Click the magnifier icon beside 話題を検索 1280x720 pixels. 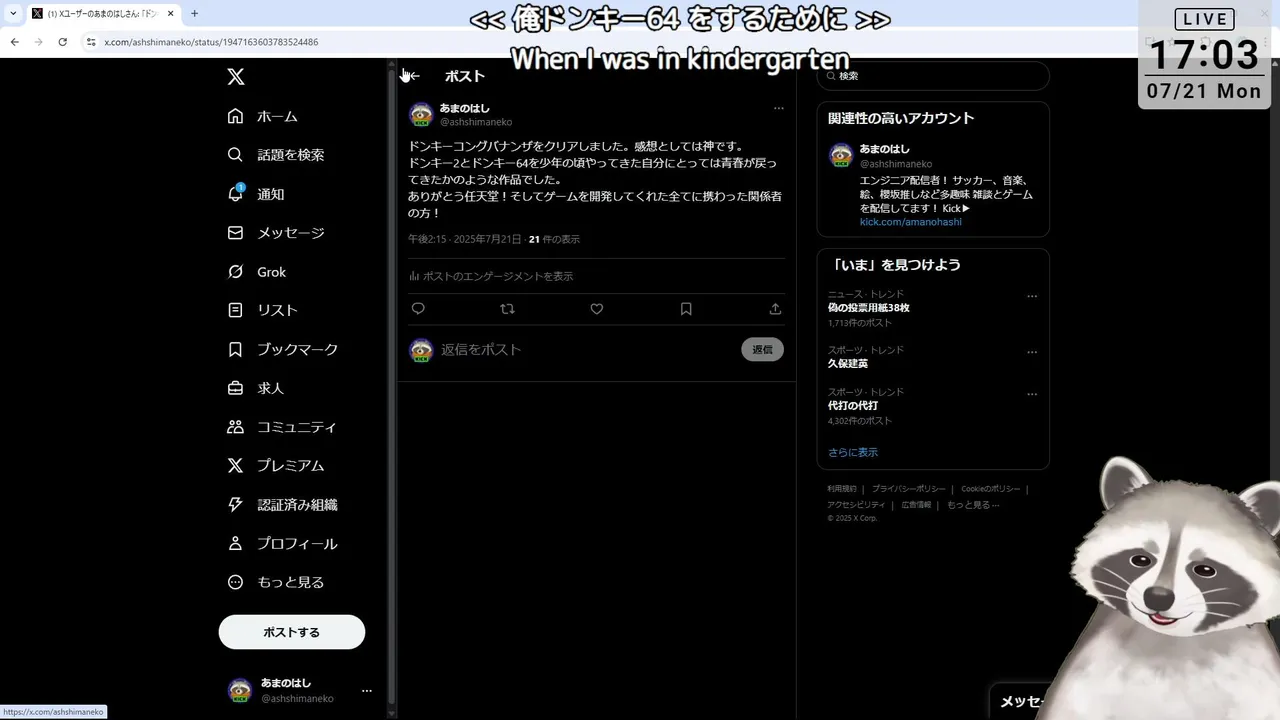tap(235, 155)
